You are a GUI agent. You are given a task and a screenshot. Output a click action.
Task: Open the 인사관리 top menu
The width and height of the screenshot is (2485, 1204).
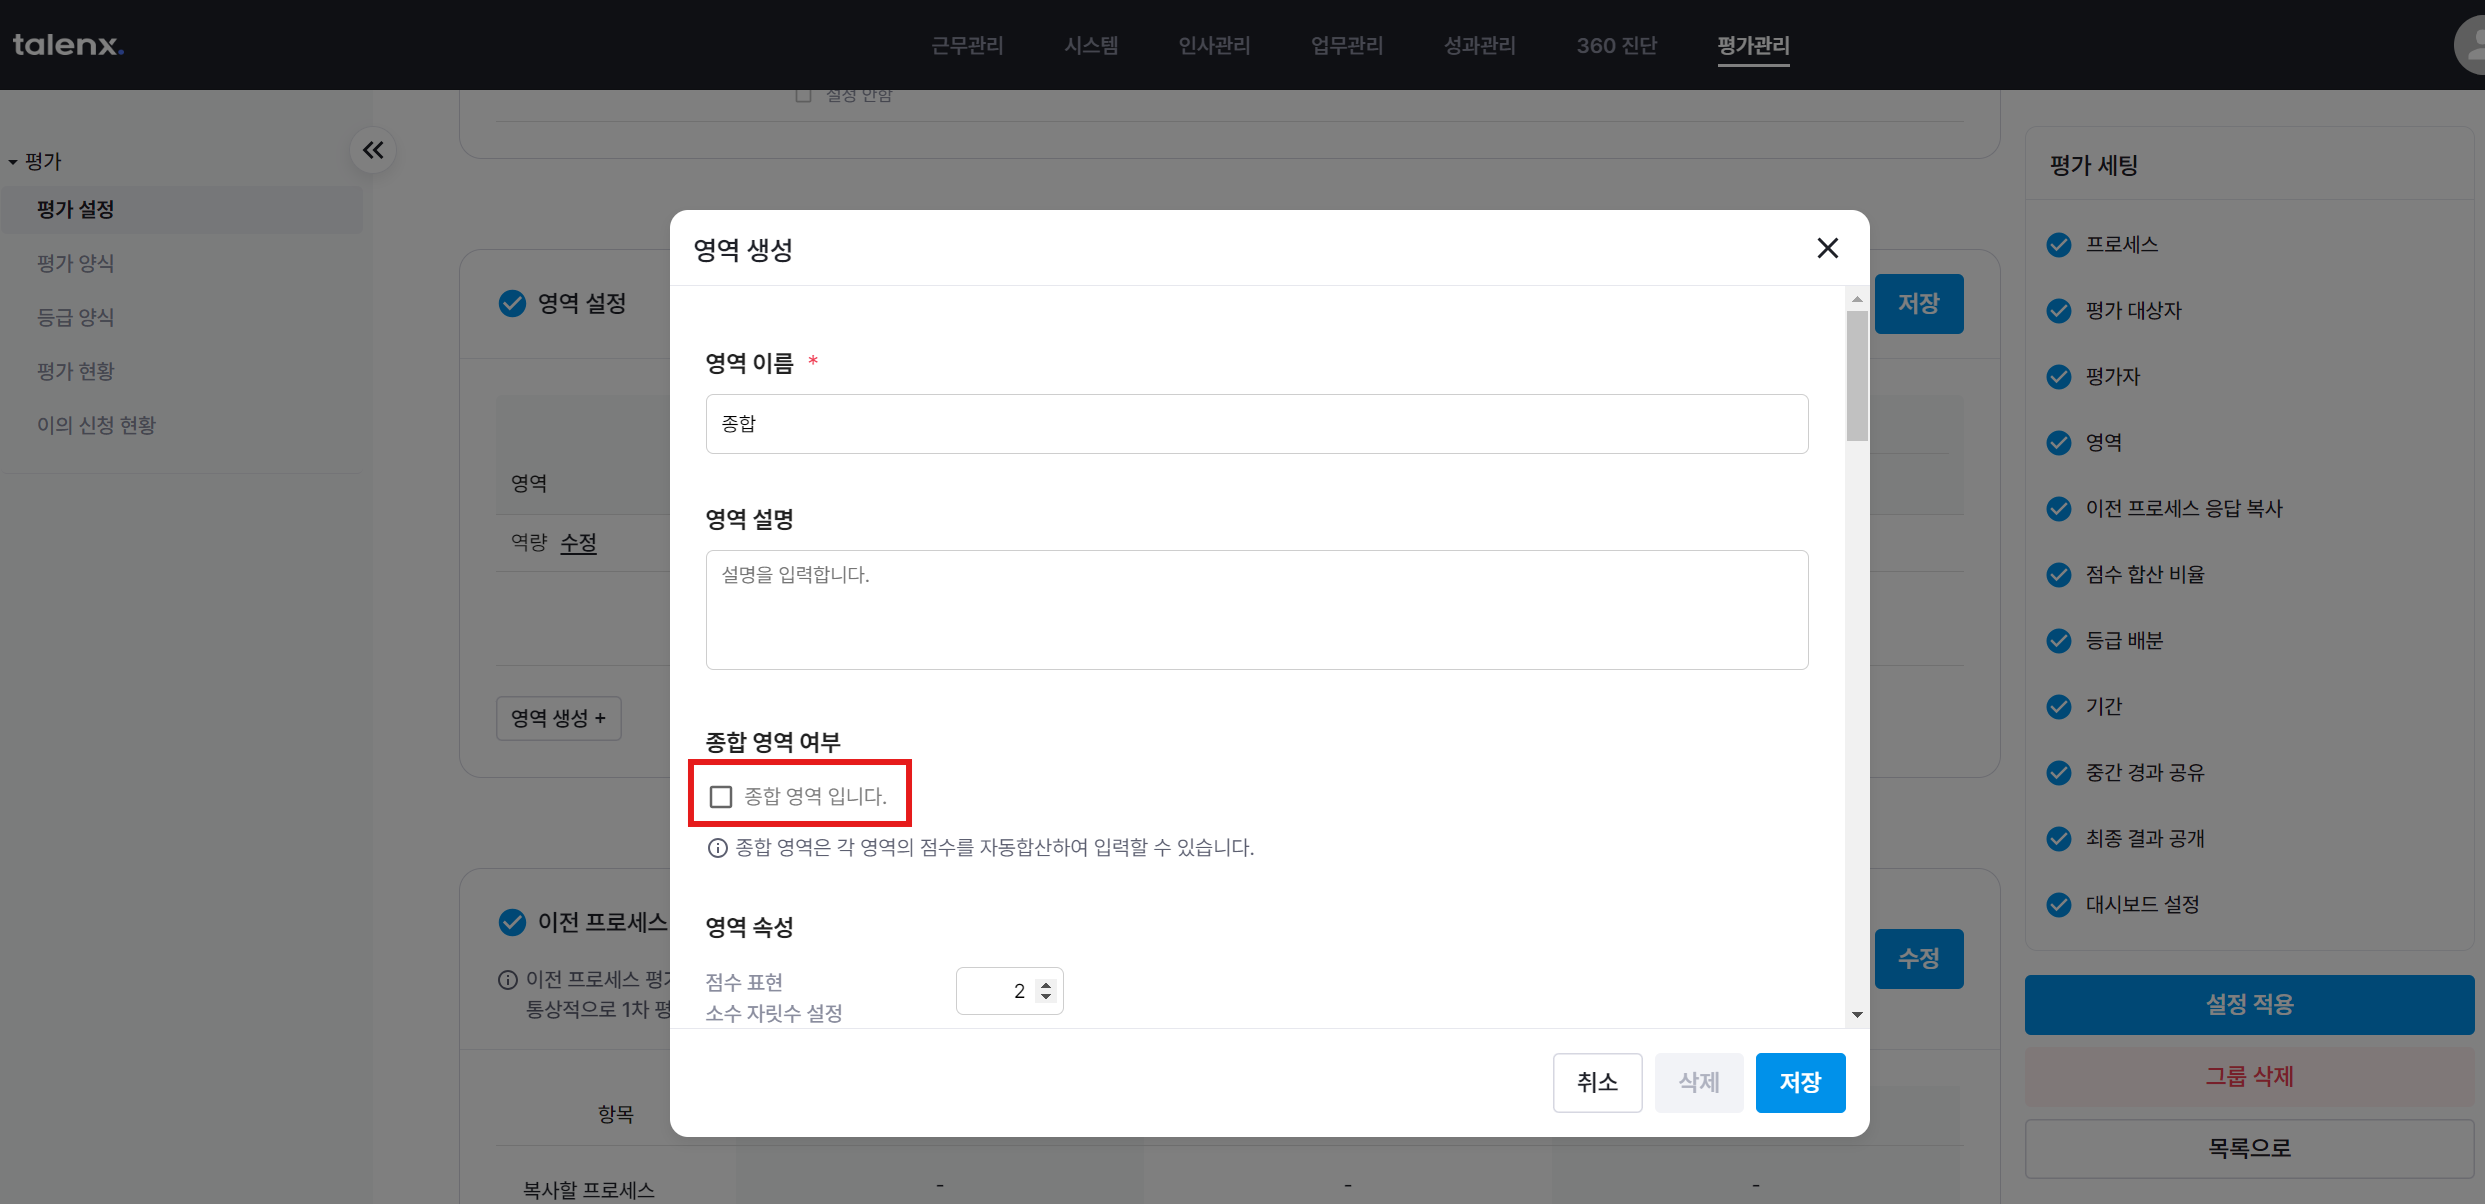(x=1214, y=45)
